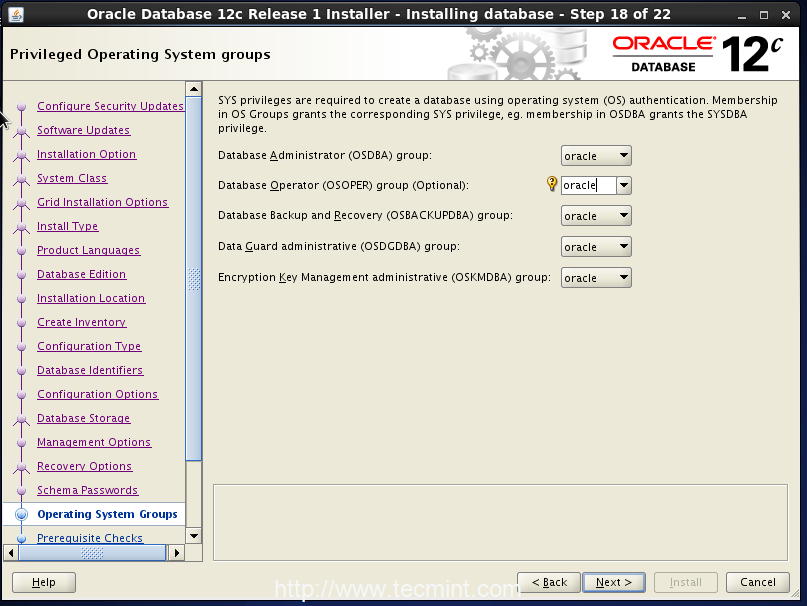Open Schema Passwords step
Screen dimensions: 807x606
click(x=87, y=490)
